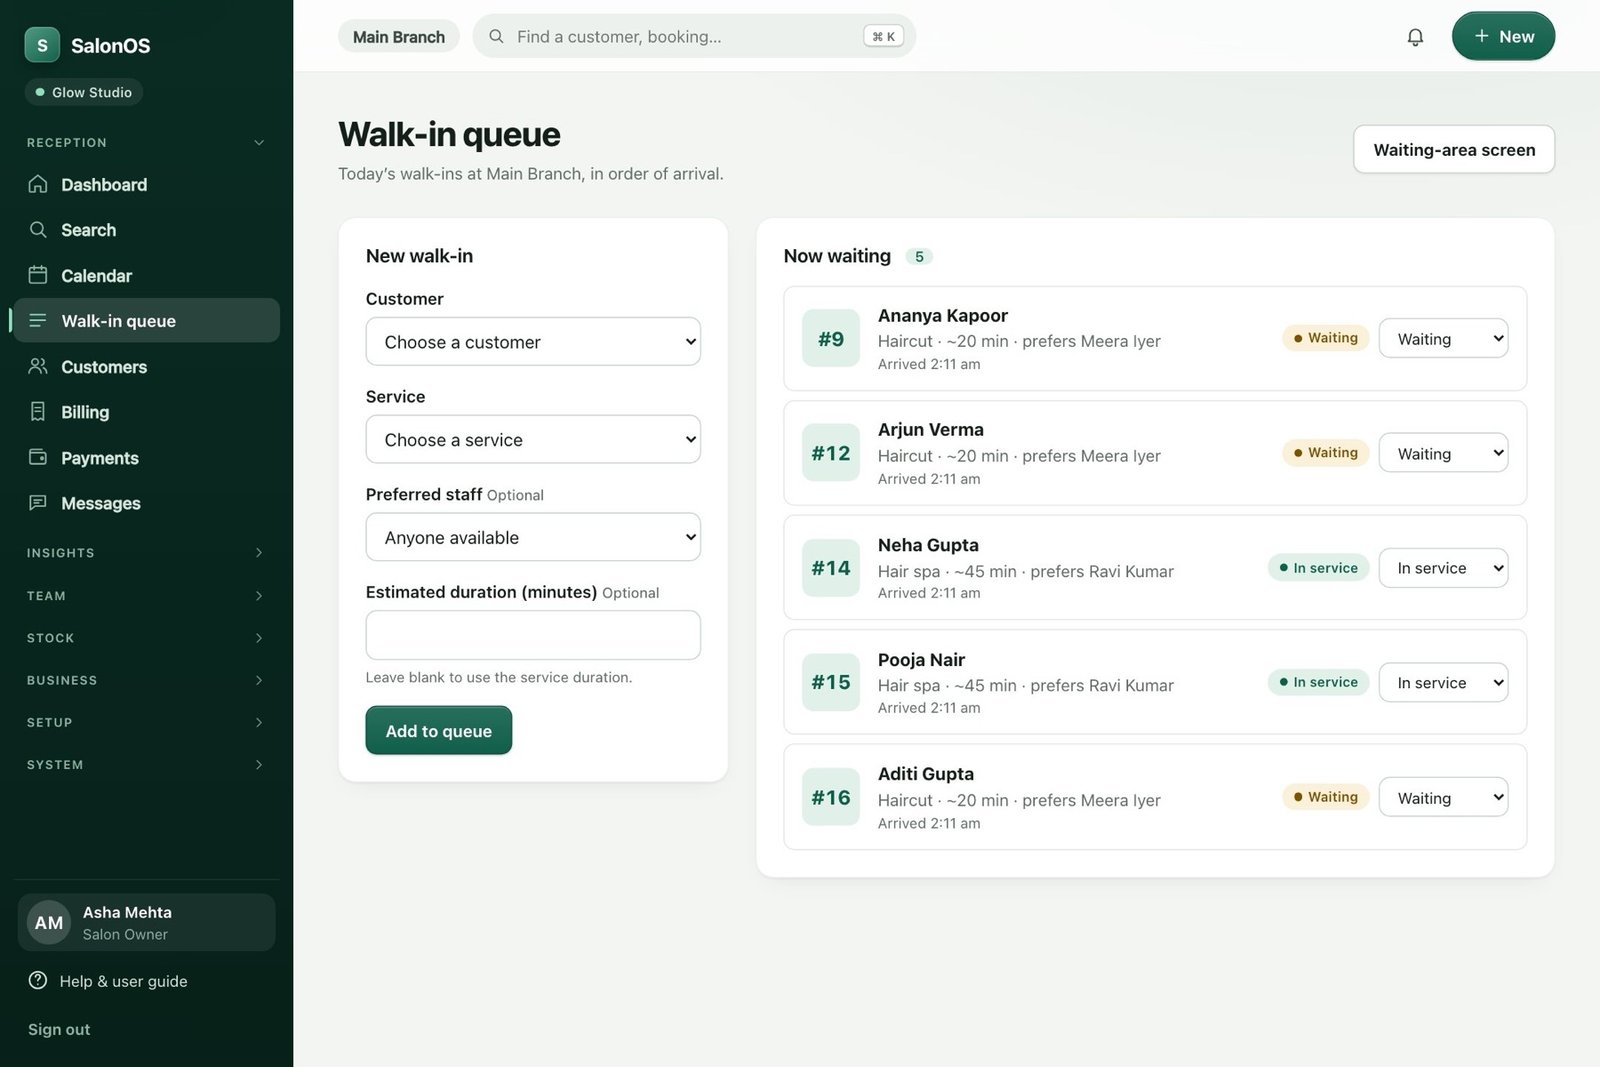Click the ⌘K shortcut badge

(x=884, y=36)
